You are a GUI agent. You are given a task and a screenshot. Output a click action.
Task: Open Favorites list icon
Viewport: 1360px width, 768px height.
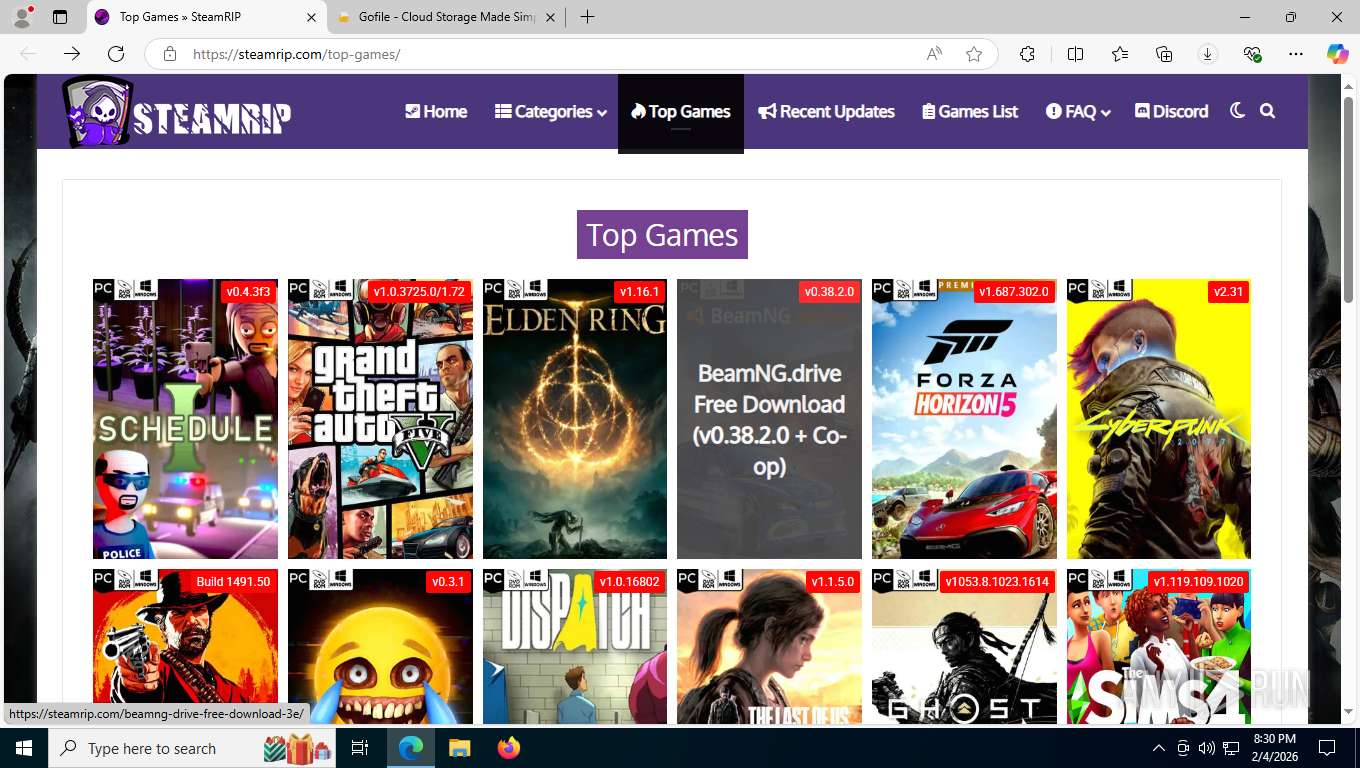(x=1120, y=54)
